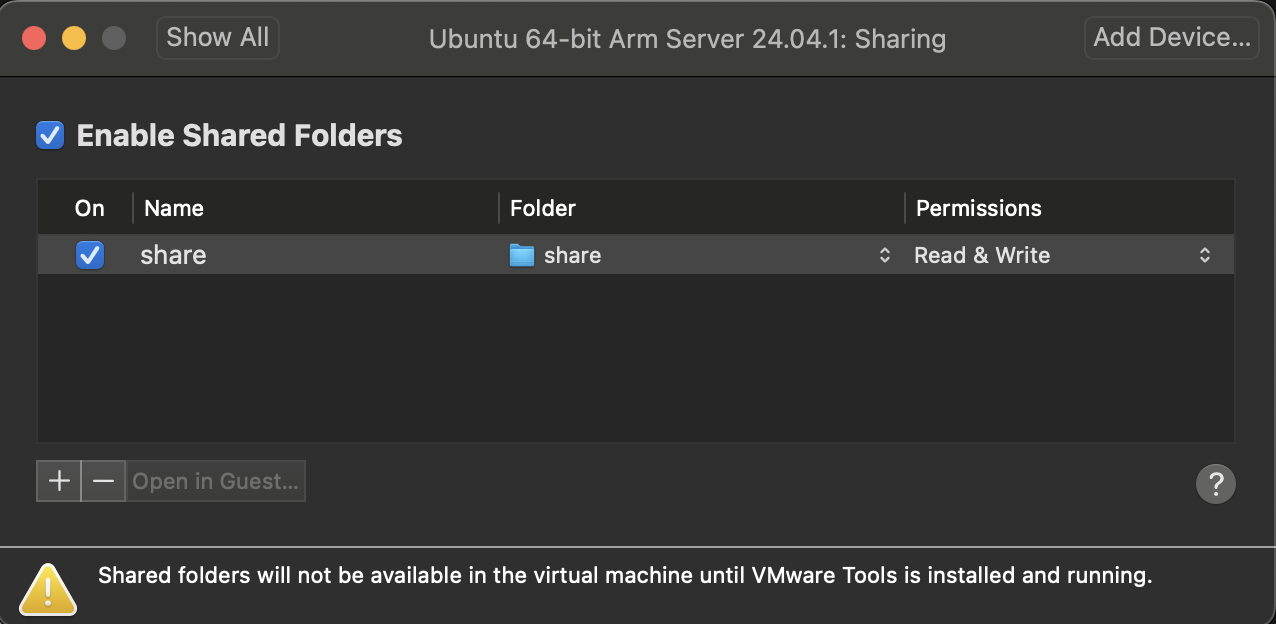
Task: Remove the shared folder using the minus icon
Action: [103, 481]
